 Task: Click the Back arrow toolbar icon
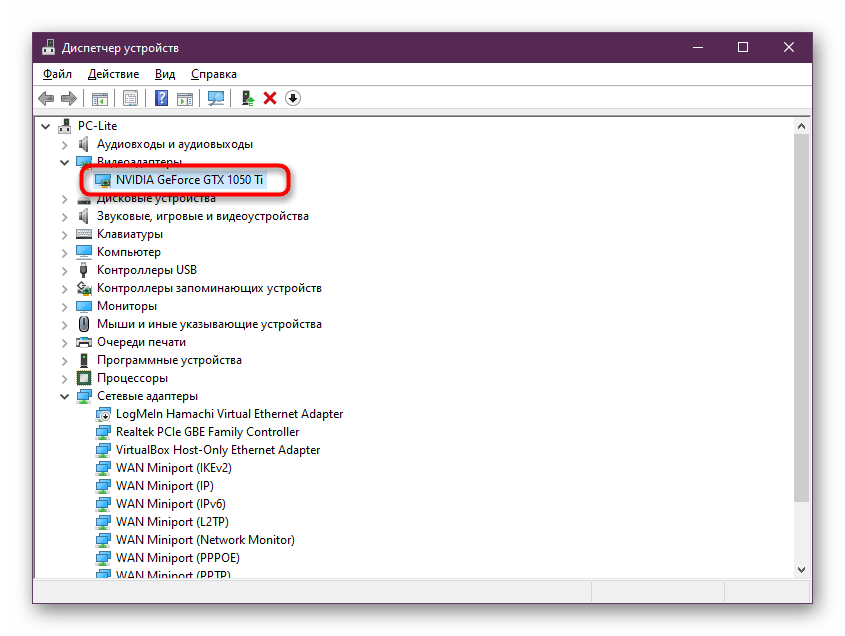click(46, 98)
